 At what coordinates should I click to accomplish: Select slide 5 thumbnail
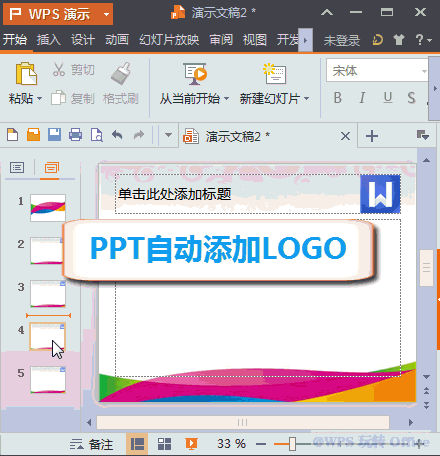point(48,380)
